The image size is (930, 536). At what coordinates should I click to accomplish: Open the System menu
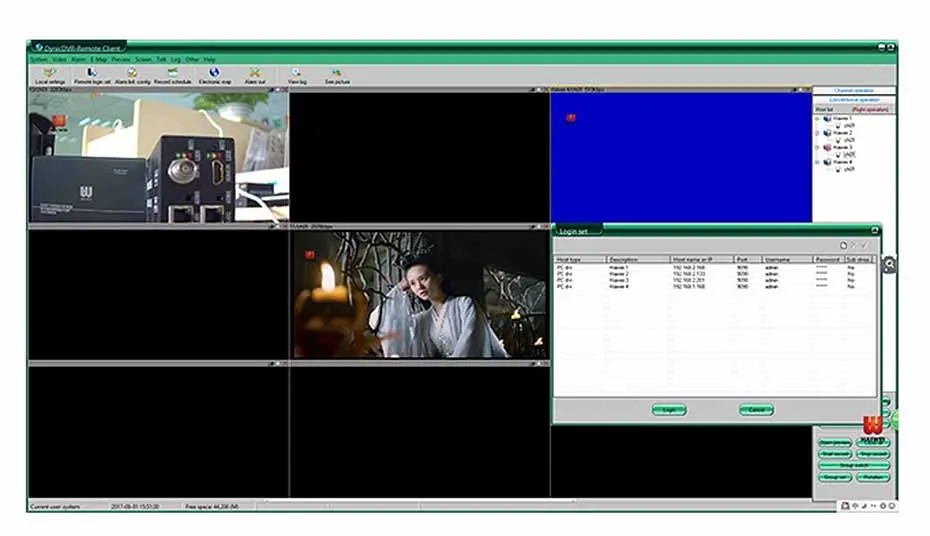tap(39, 59)
